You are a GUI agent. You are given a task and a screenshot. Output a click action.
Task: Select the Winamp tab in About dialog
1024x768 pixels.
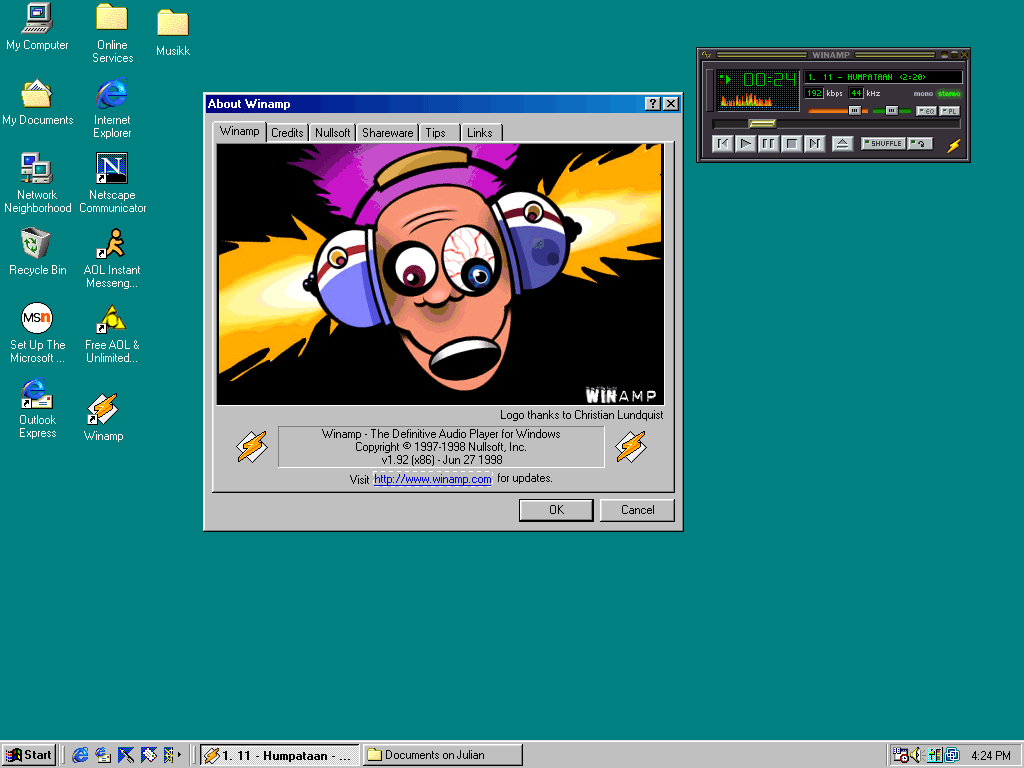[x=240, y=131]
